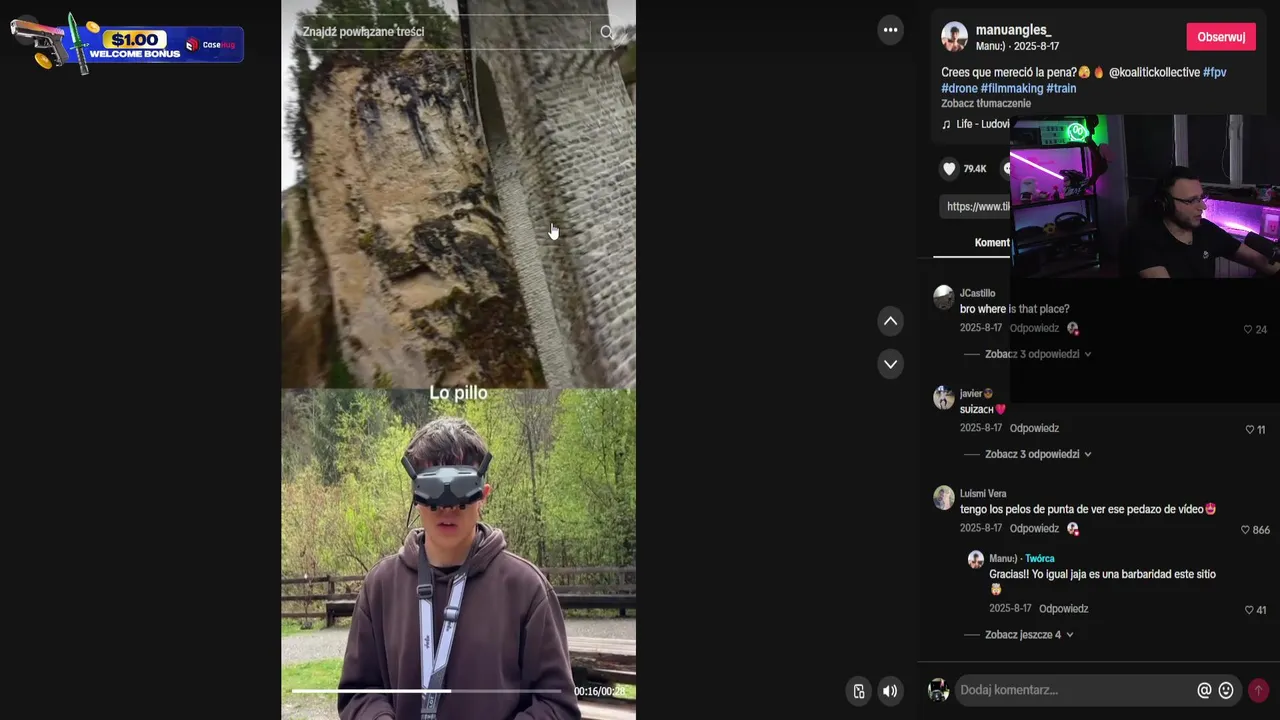Open the #drone hashtag
The image size is (1280, 720).
[959, 88]
